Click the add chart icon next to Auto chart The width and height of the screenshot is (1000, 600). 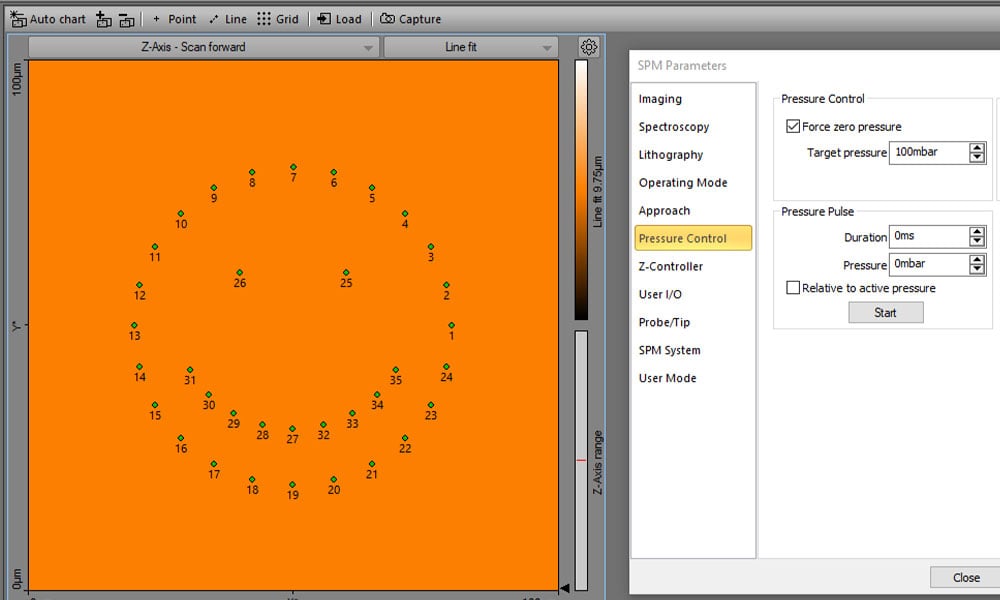coord(103,18)
